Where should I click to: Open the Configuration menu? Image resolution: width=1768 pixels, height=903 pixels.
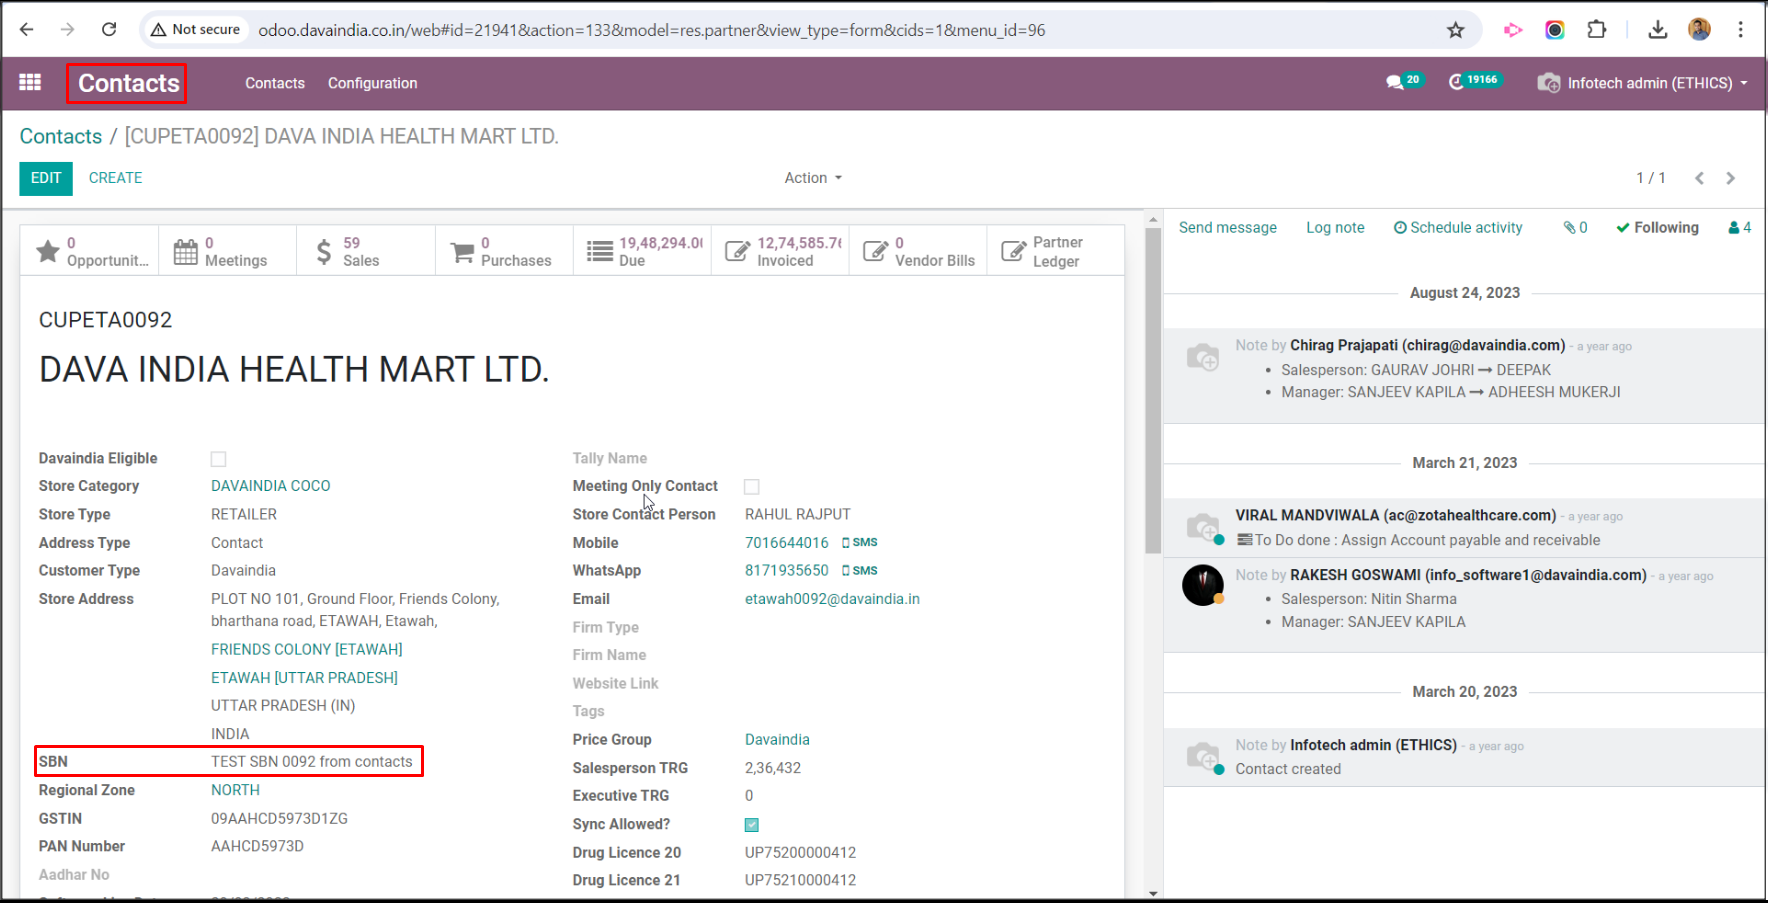tap(372, 83)
